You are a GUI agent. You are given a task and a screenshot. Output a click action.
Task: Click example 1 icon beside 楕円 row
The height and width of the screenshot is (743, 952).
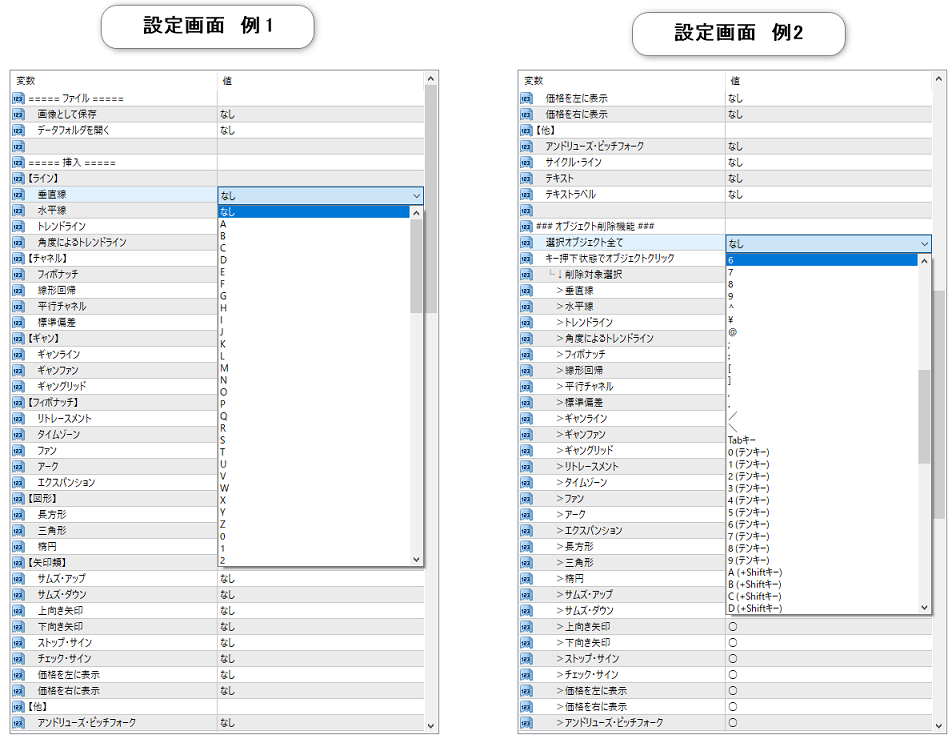coord(18,547)
